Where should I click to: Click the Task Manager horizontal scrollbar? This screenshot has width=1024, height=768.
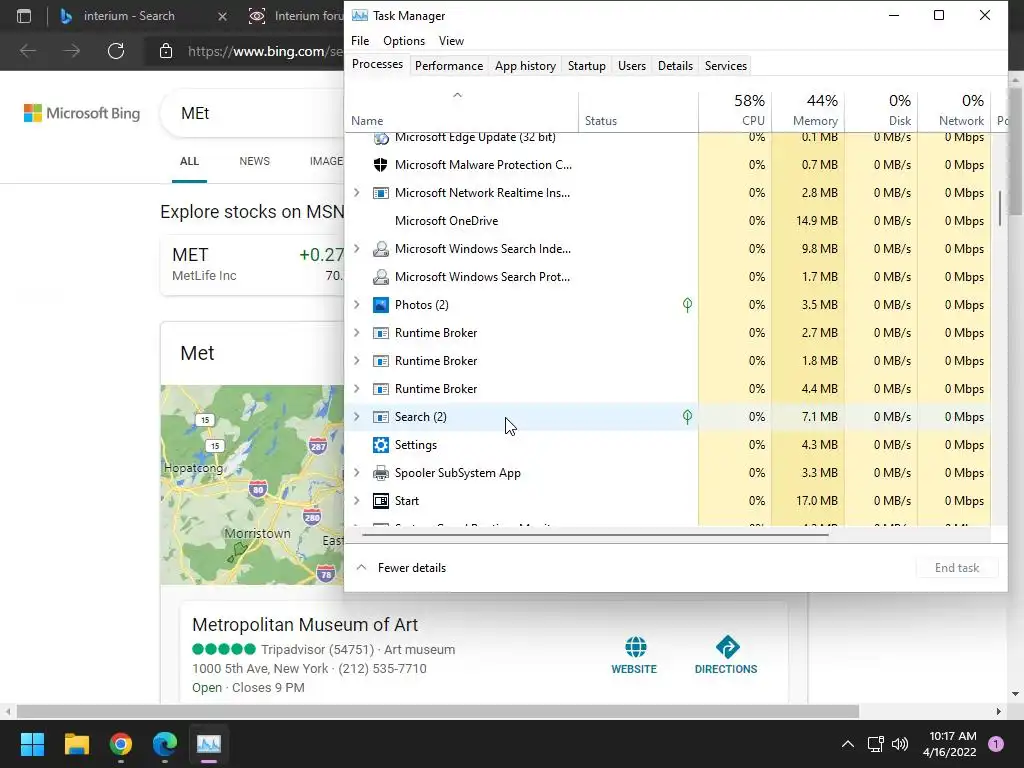(595, 534)
